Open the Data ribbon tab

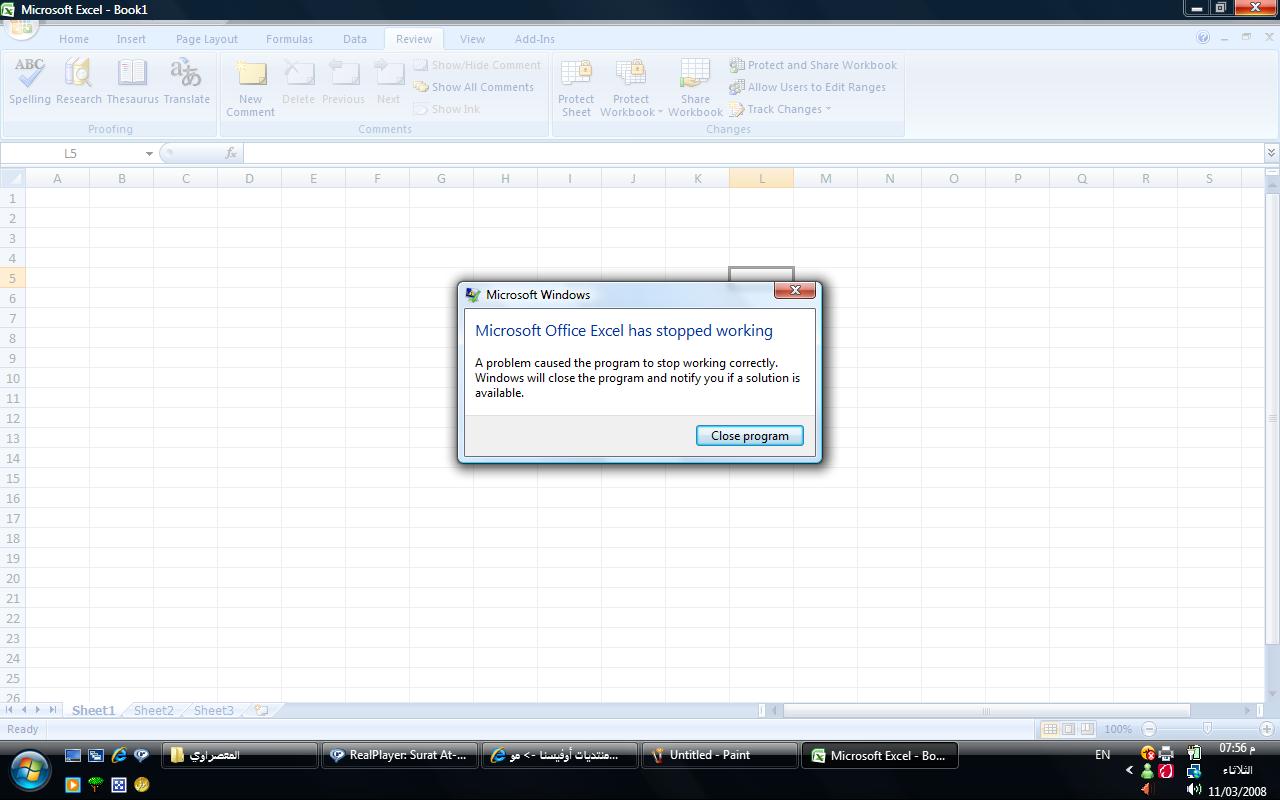(x=355, y=39)
